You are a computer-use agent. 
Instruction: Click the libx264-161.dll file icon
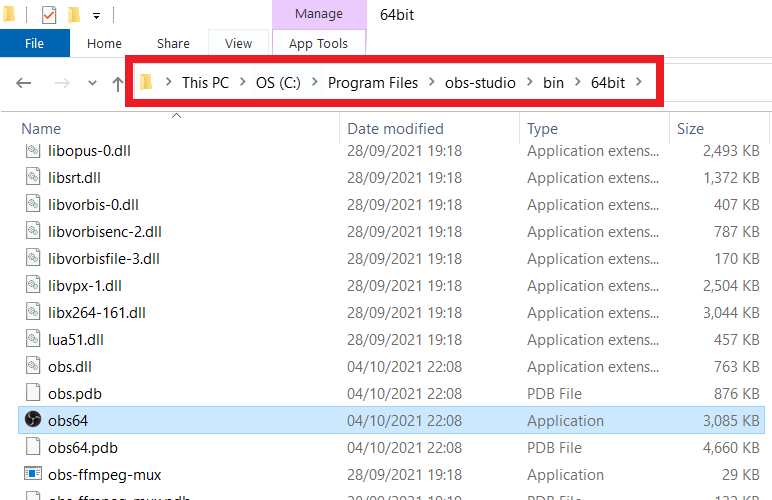[x=32, y=312]
